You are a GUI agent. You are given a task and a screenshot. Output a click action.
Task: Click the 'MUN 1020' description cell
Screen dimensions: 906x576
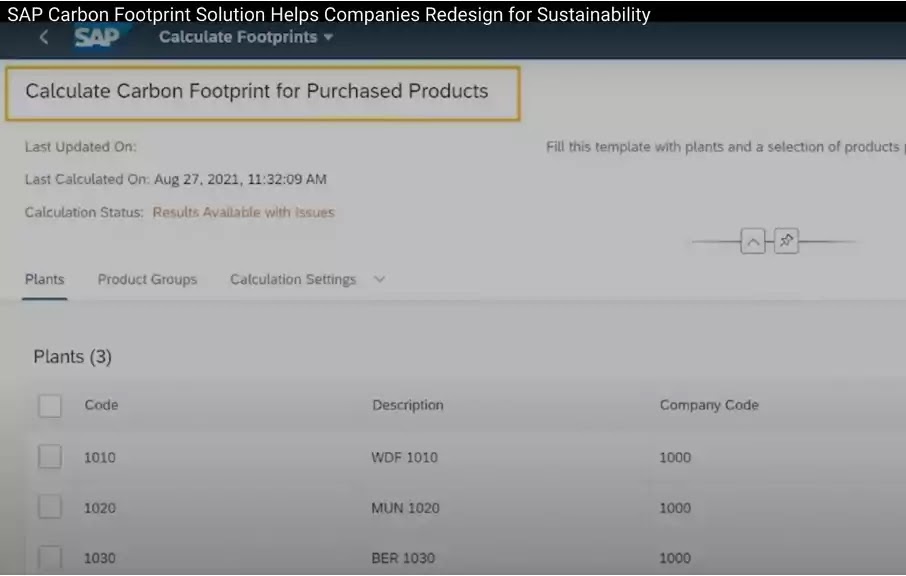(405, 508)
